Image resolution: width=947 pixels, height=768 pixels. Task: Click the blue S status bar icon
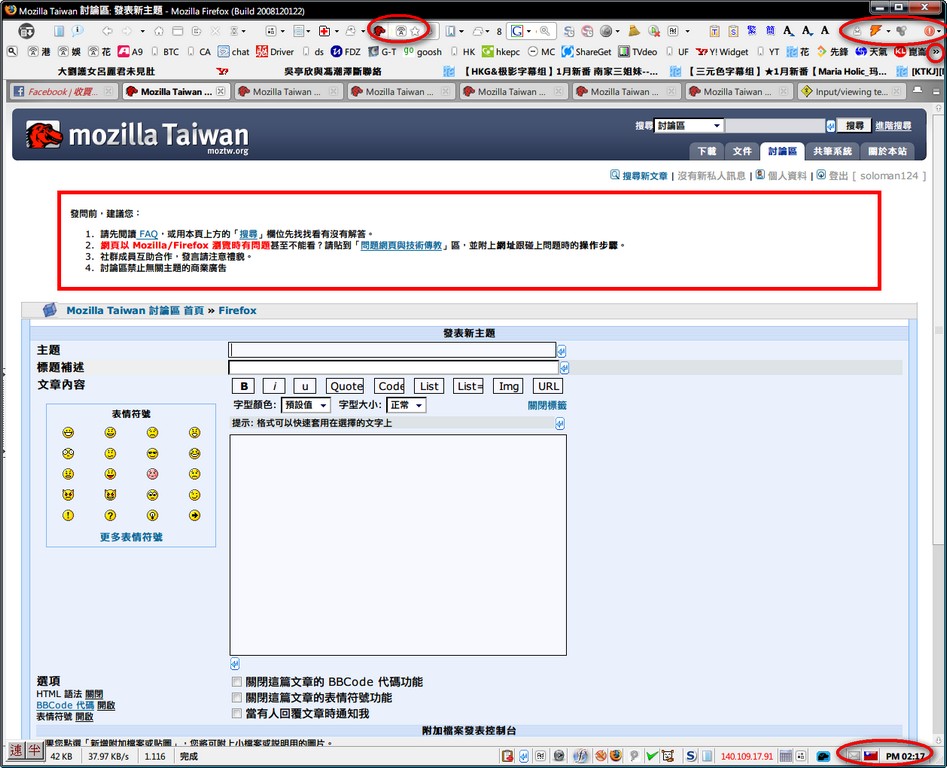pos(691,755)
